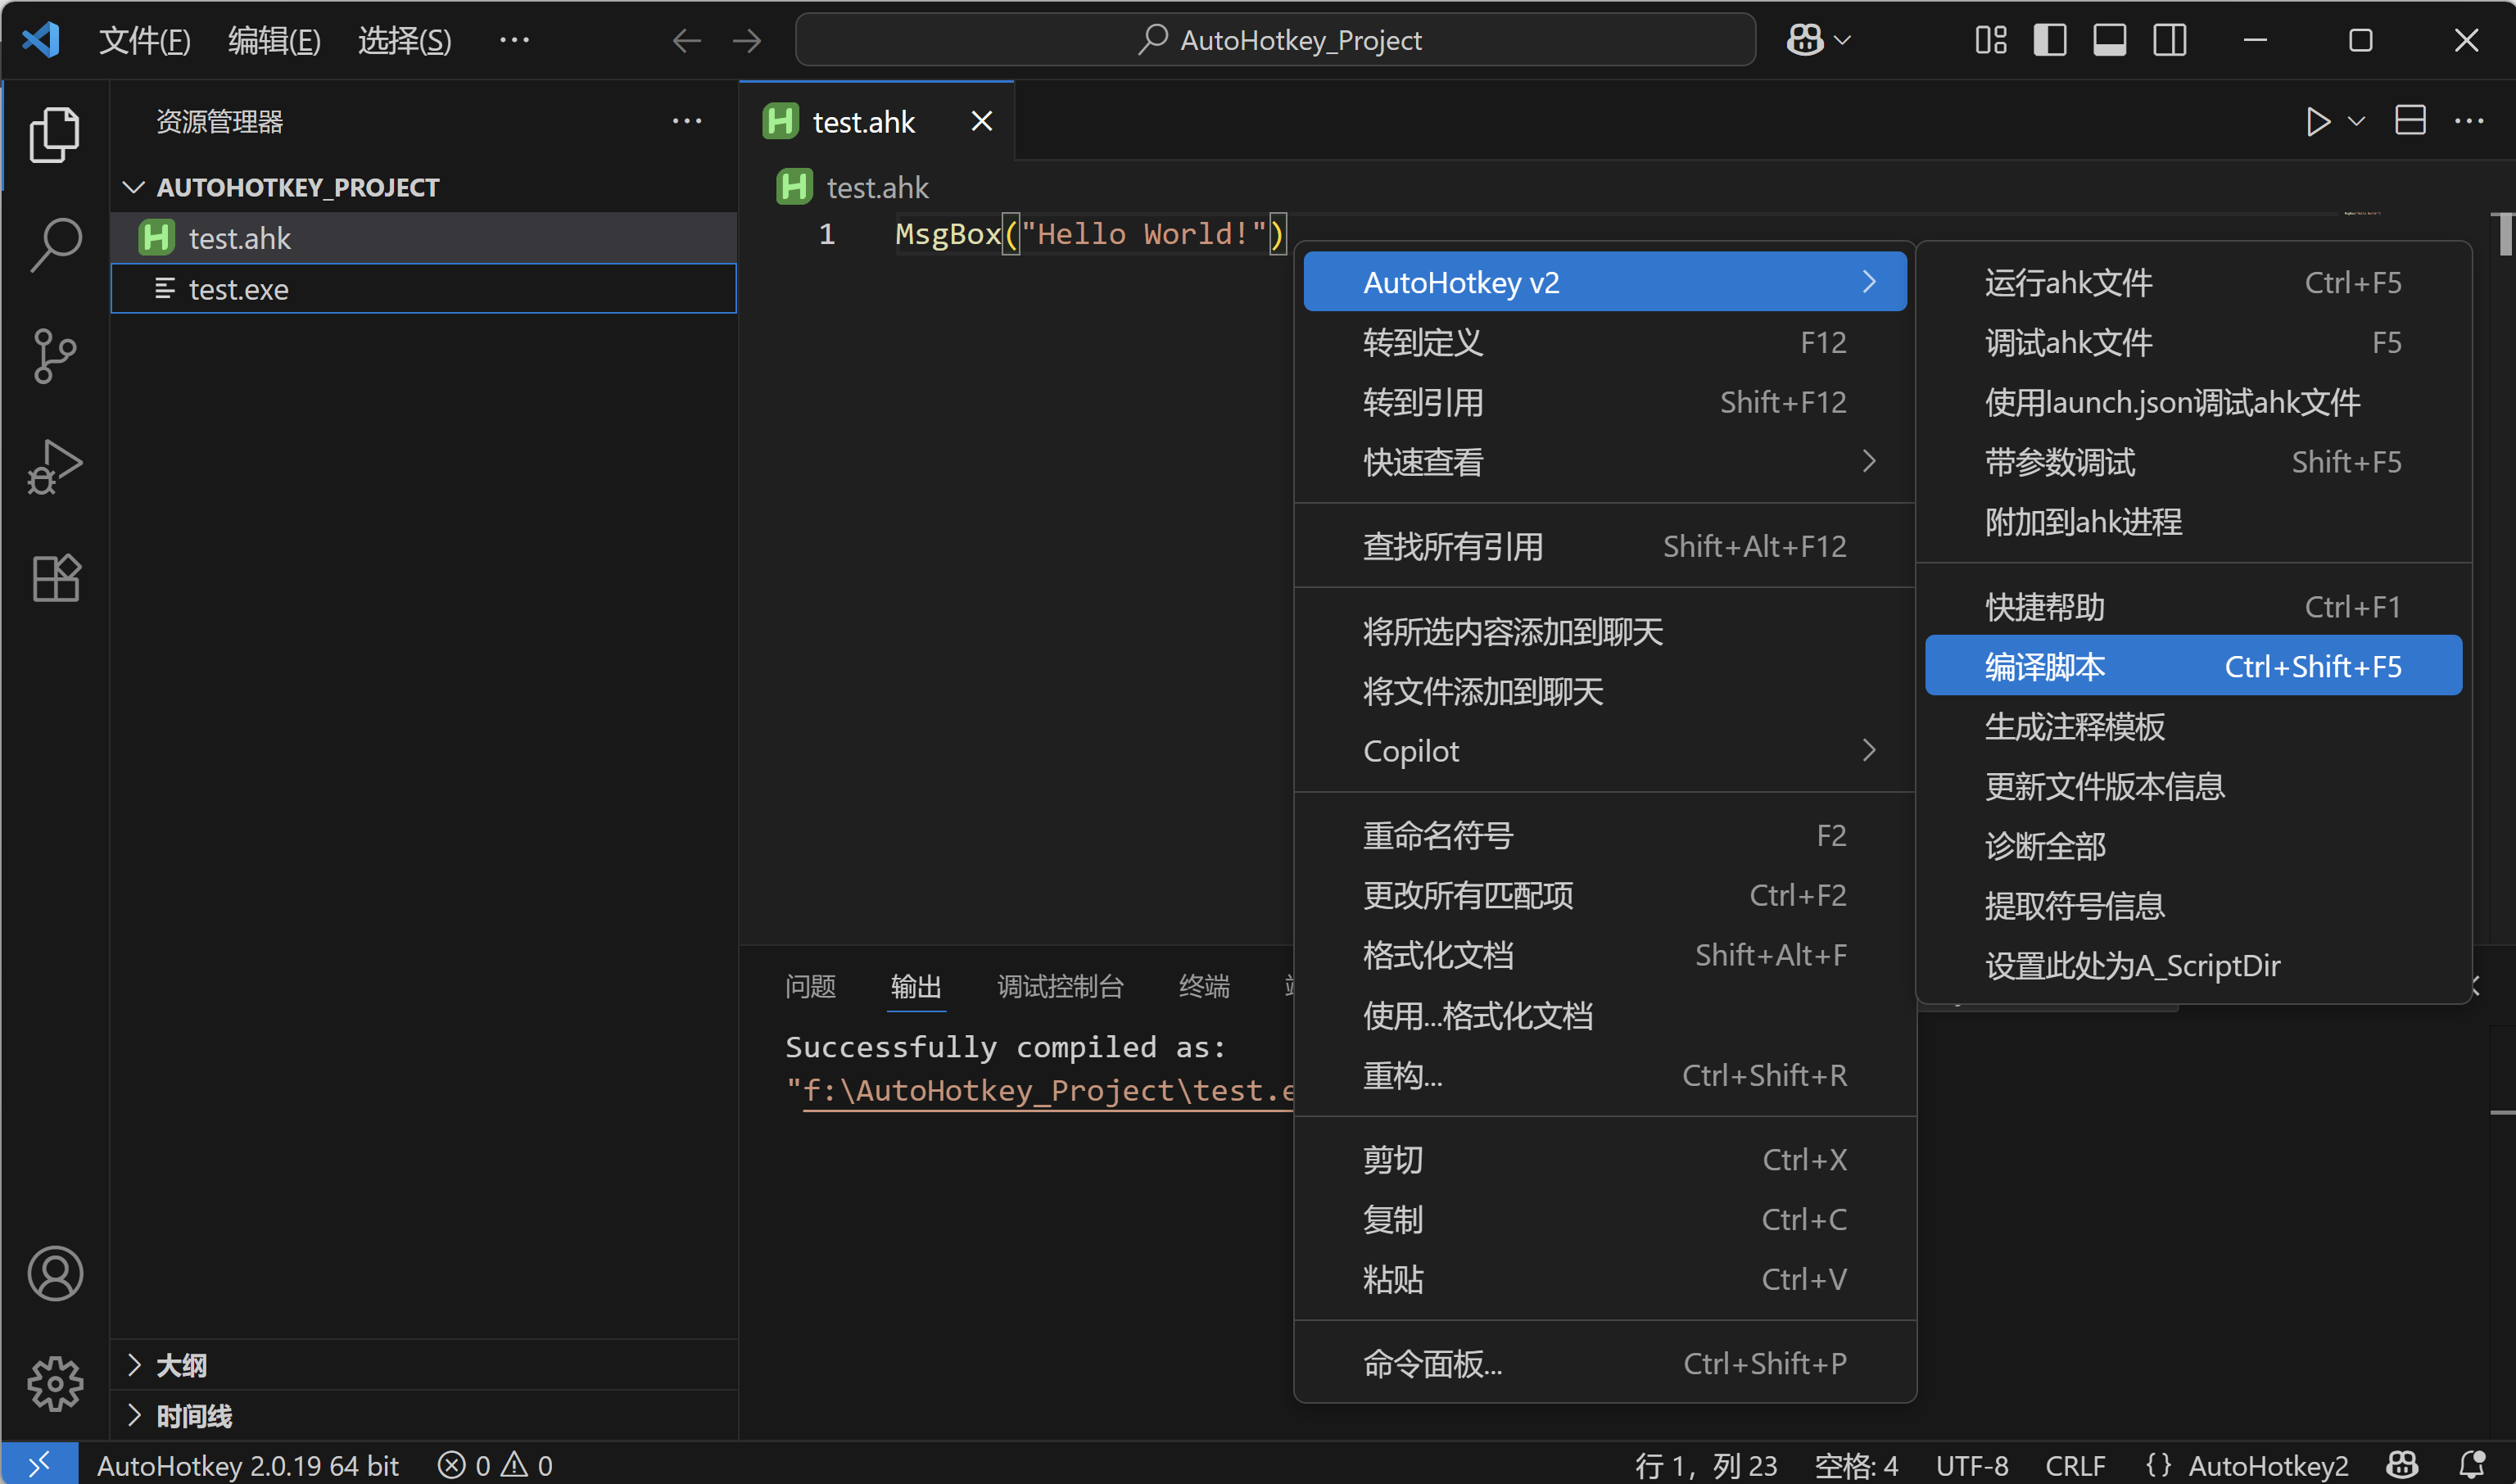This screenshot has width=2516, height=1484.
Task: Navigate back with the left arrow
Action: [686, 40]
